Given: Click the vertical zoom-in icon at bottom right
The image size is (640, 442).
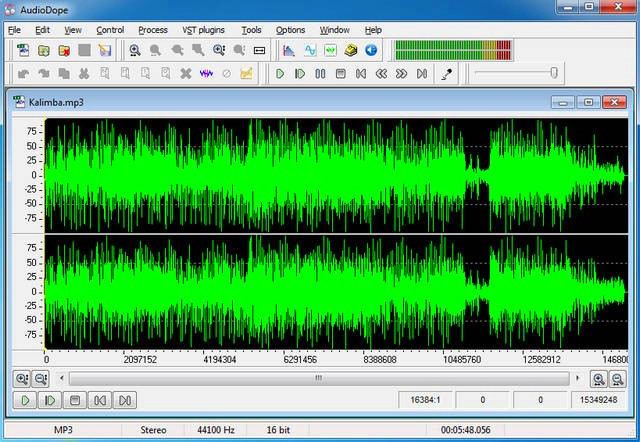Looking at the screenshot, I should click(598, 379).
